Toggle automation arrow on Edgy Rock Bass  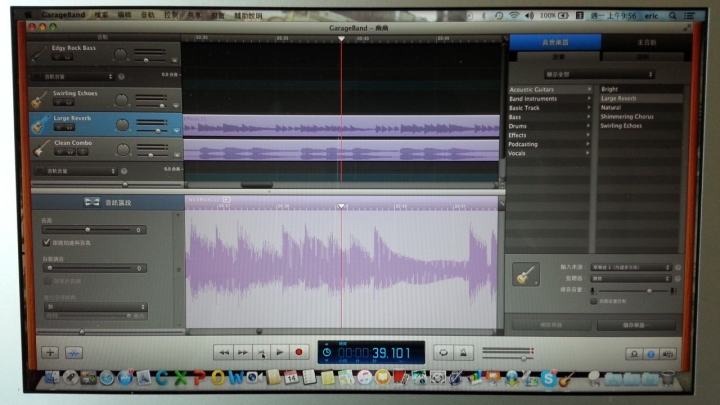(174, 60)
